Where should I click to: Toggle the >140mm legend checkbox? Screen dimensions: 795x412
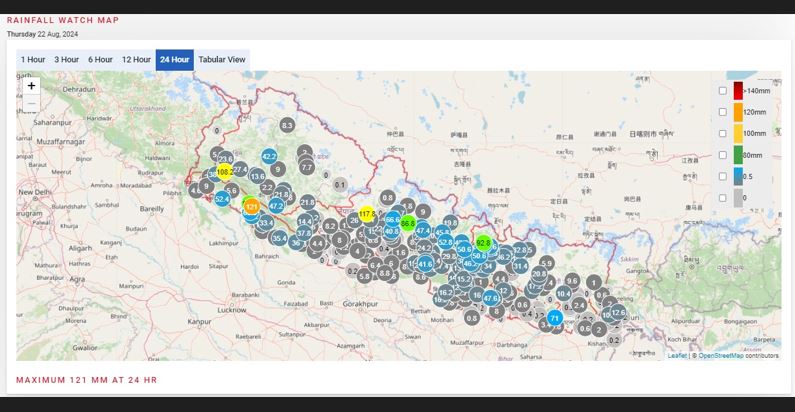pos(722,91)
